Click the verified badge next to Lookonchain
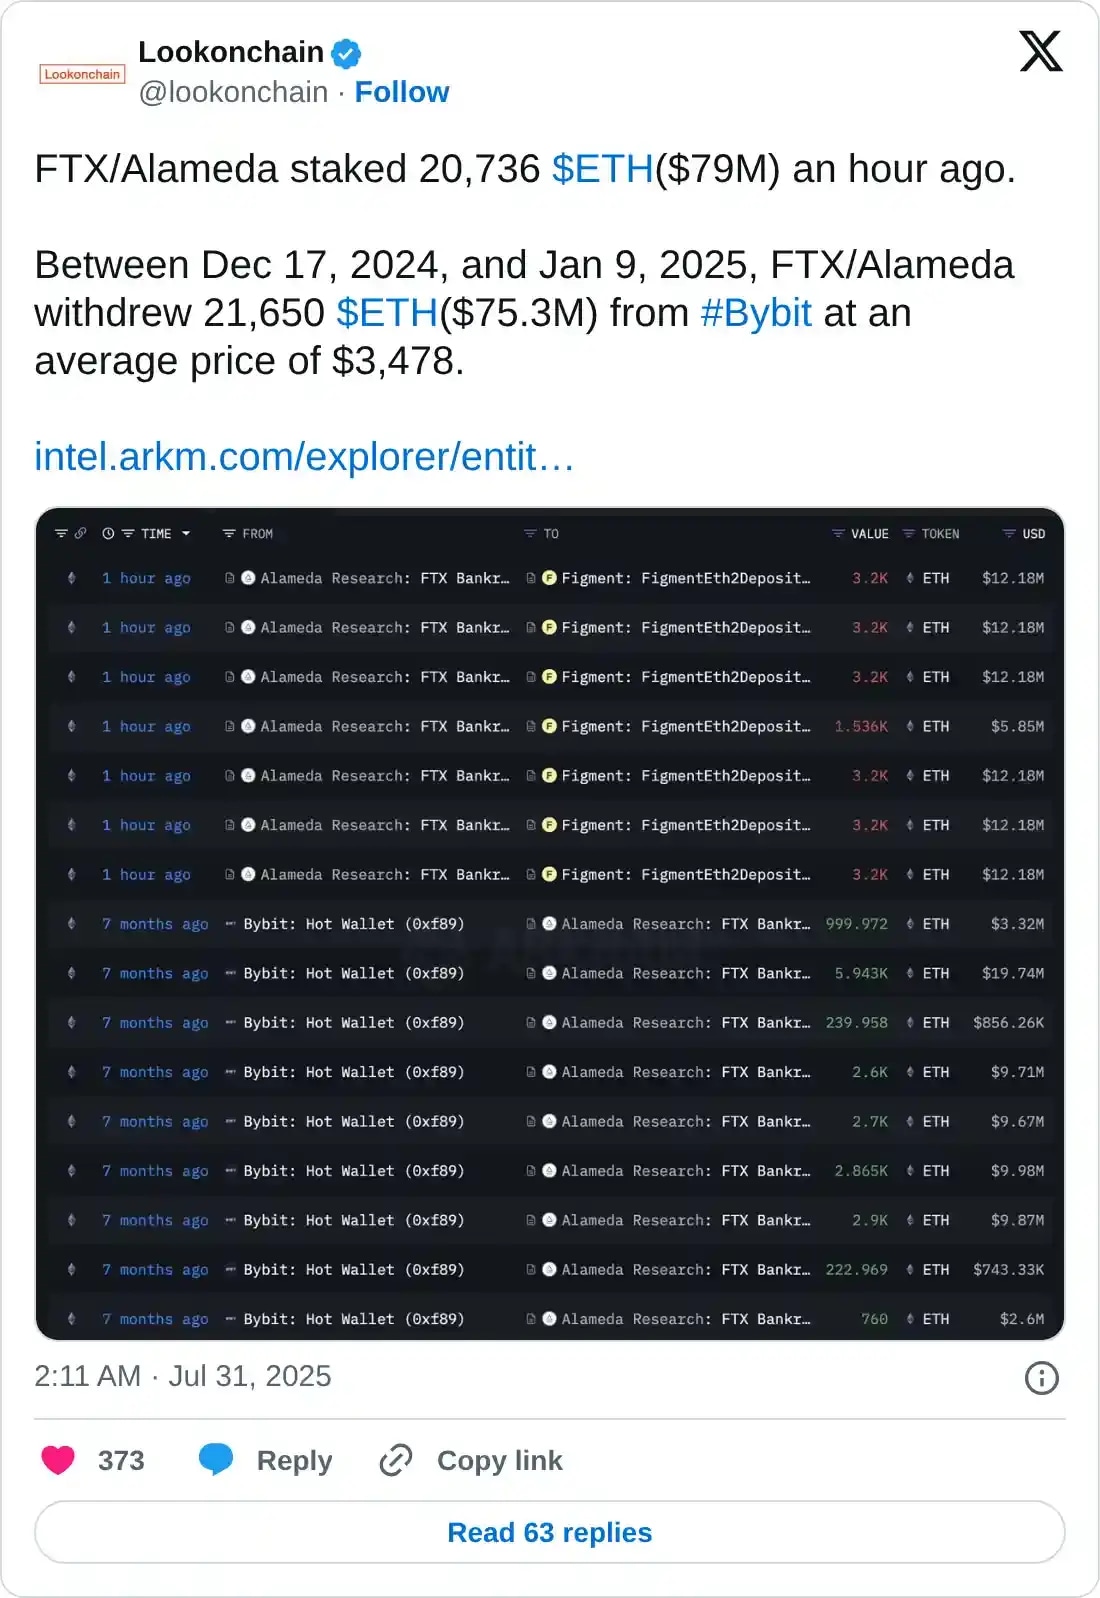Screen dimensions: 1100x1598 [345, 53]
